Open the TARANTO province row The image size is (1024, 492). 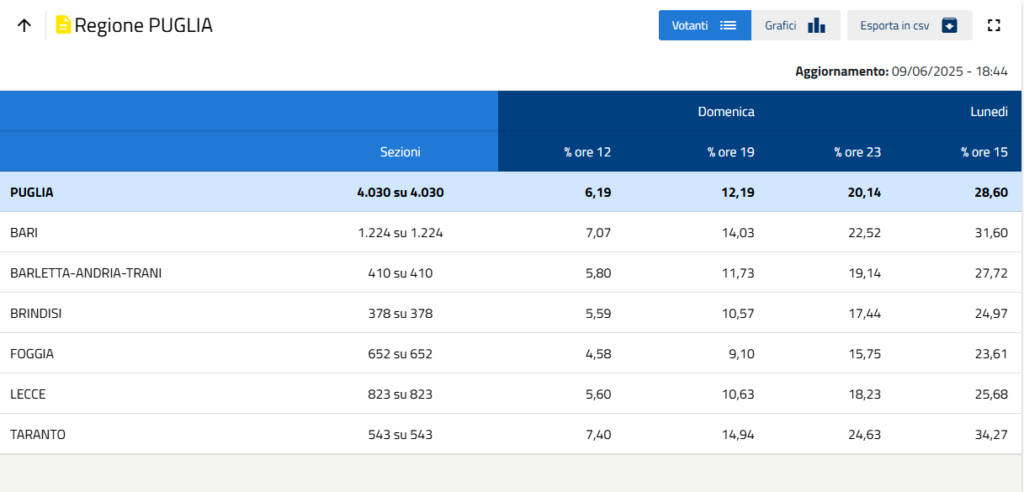pyautogui.click(x=38, y=434)
